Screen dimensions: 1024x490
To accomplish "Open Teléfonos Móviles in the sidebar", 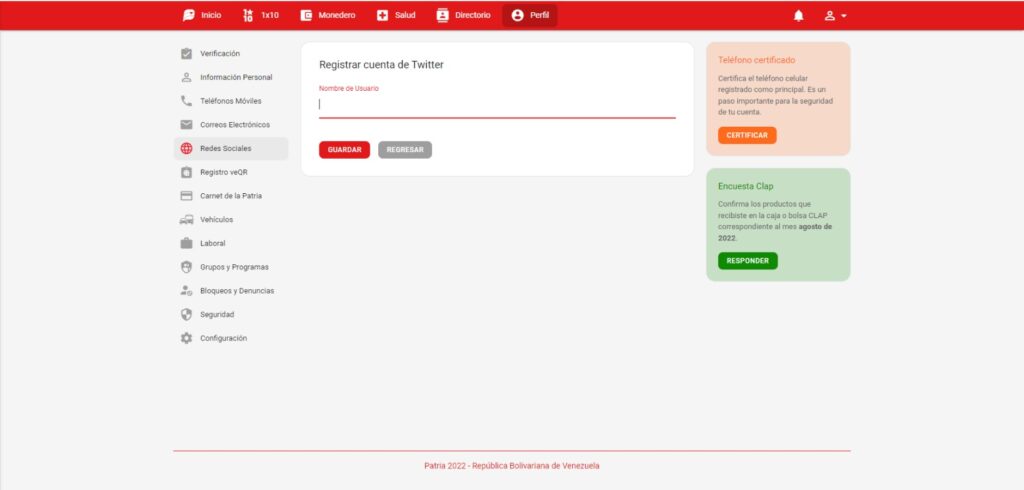I will (231, 101).
